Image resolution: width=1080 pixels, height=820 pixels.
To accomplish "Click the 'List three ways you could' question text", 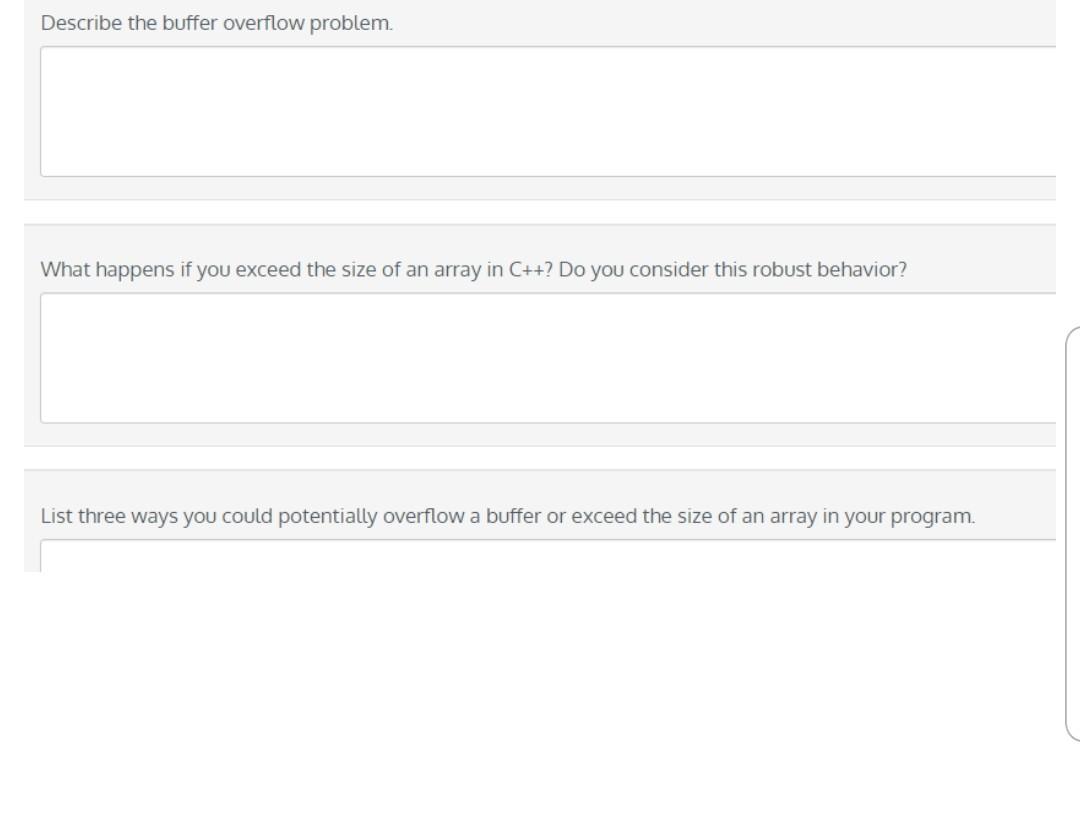I will (x=508, y=516).
